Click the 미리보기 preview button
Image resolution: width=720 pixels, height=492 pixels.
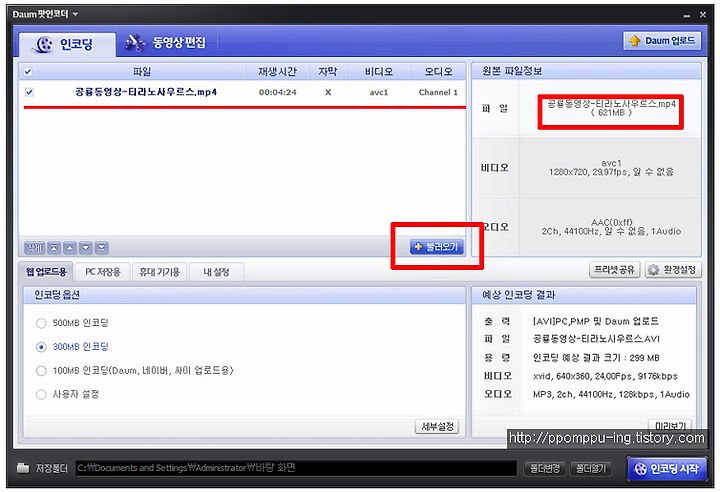tap(670, 425)
